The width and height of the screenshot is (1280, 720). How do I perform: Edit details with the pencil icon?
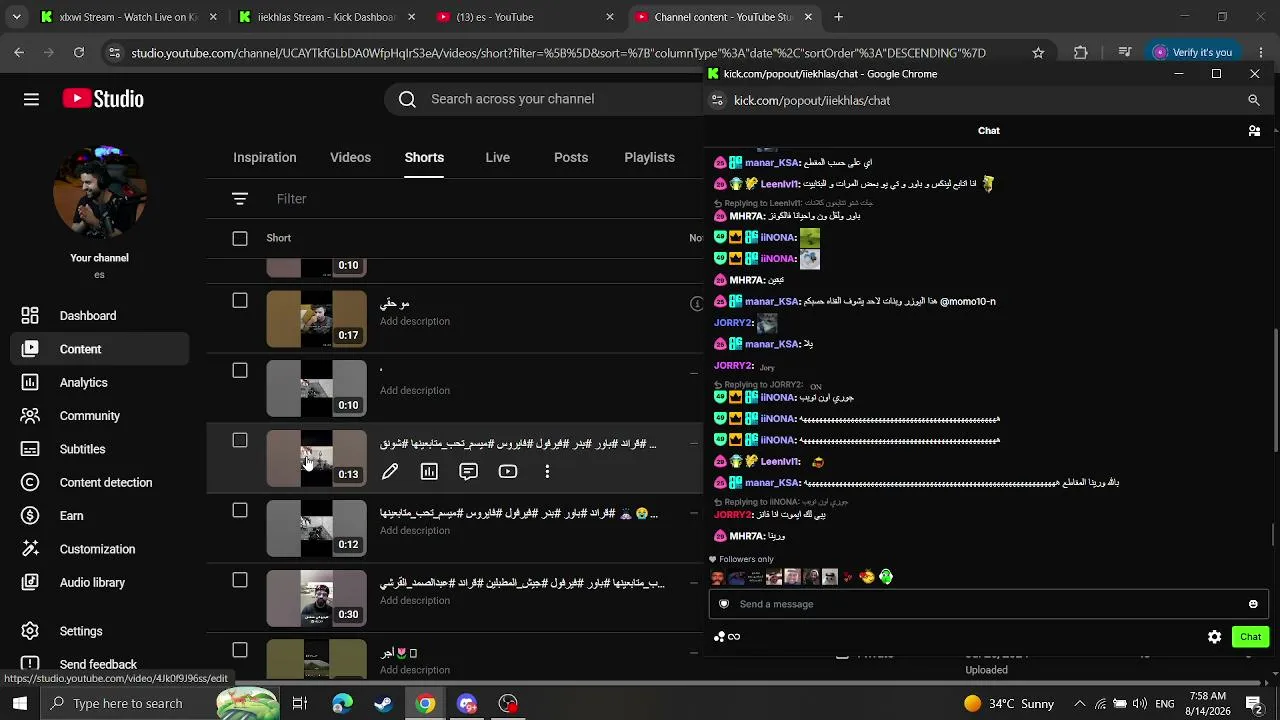point(390,471)
